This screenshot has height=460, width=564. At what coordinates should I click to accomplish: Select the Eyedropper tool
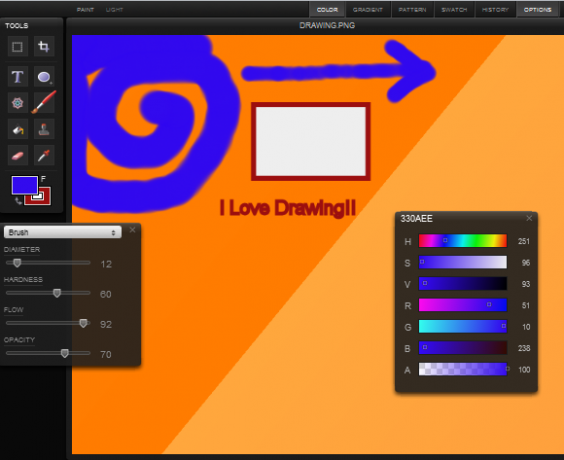tap(44, 155)
